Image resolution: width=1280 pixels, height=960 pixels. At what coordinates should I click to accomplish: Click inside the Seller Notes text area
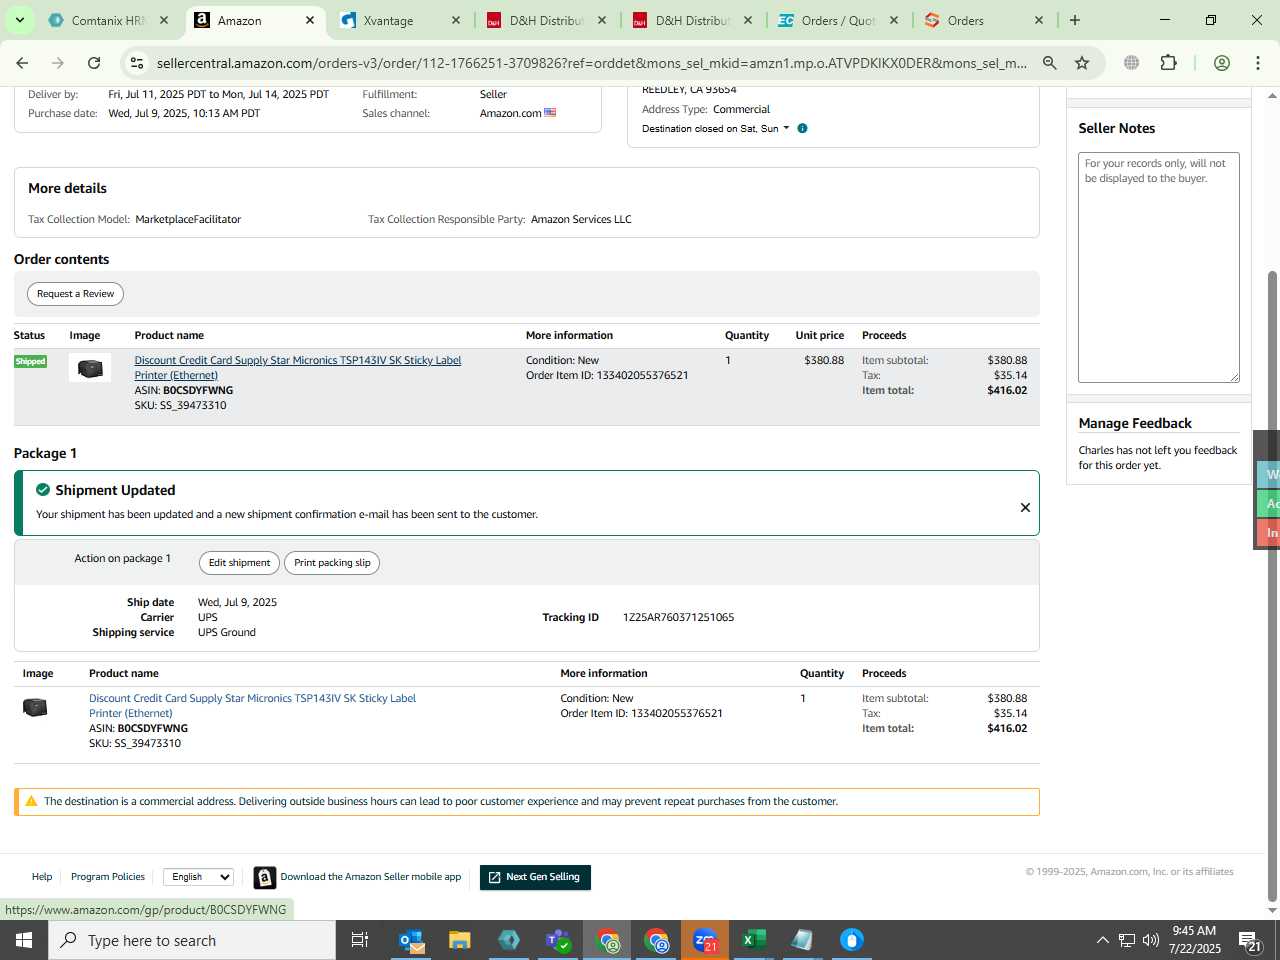1158,267
